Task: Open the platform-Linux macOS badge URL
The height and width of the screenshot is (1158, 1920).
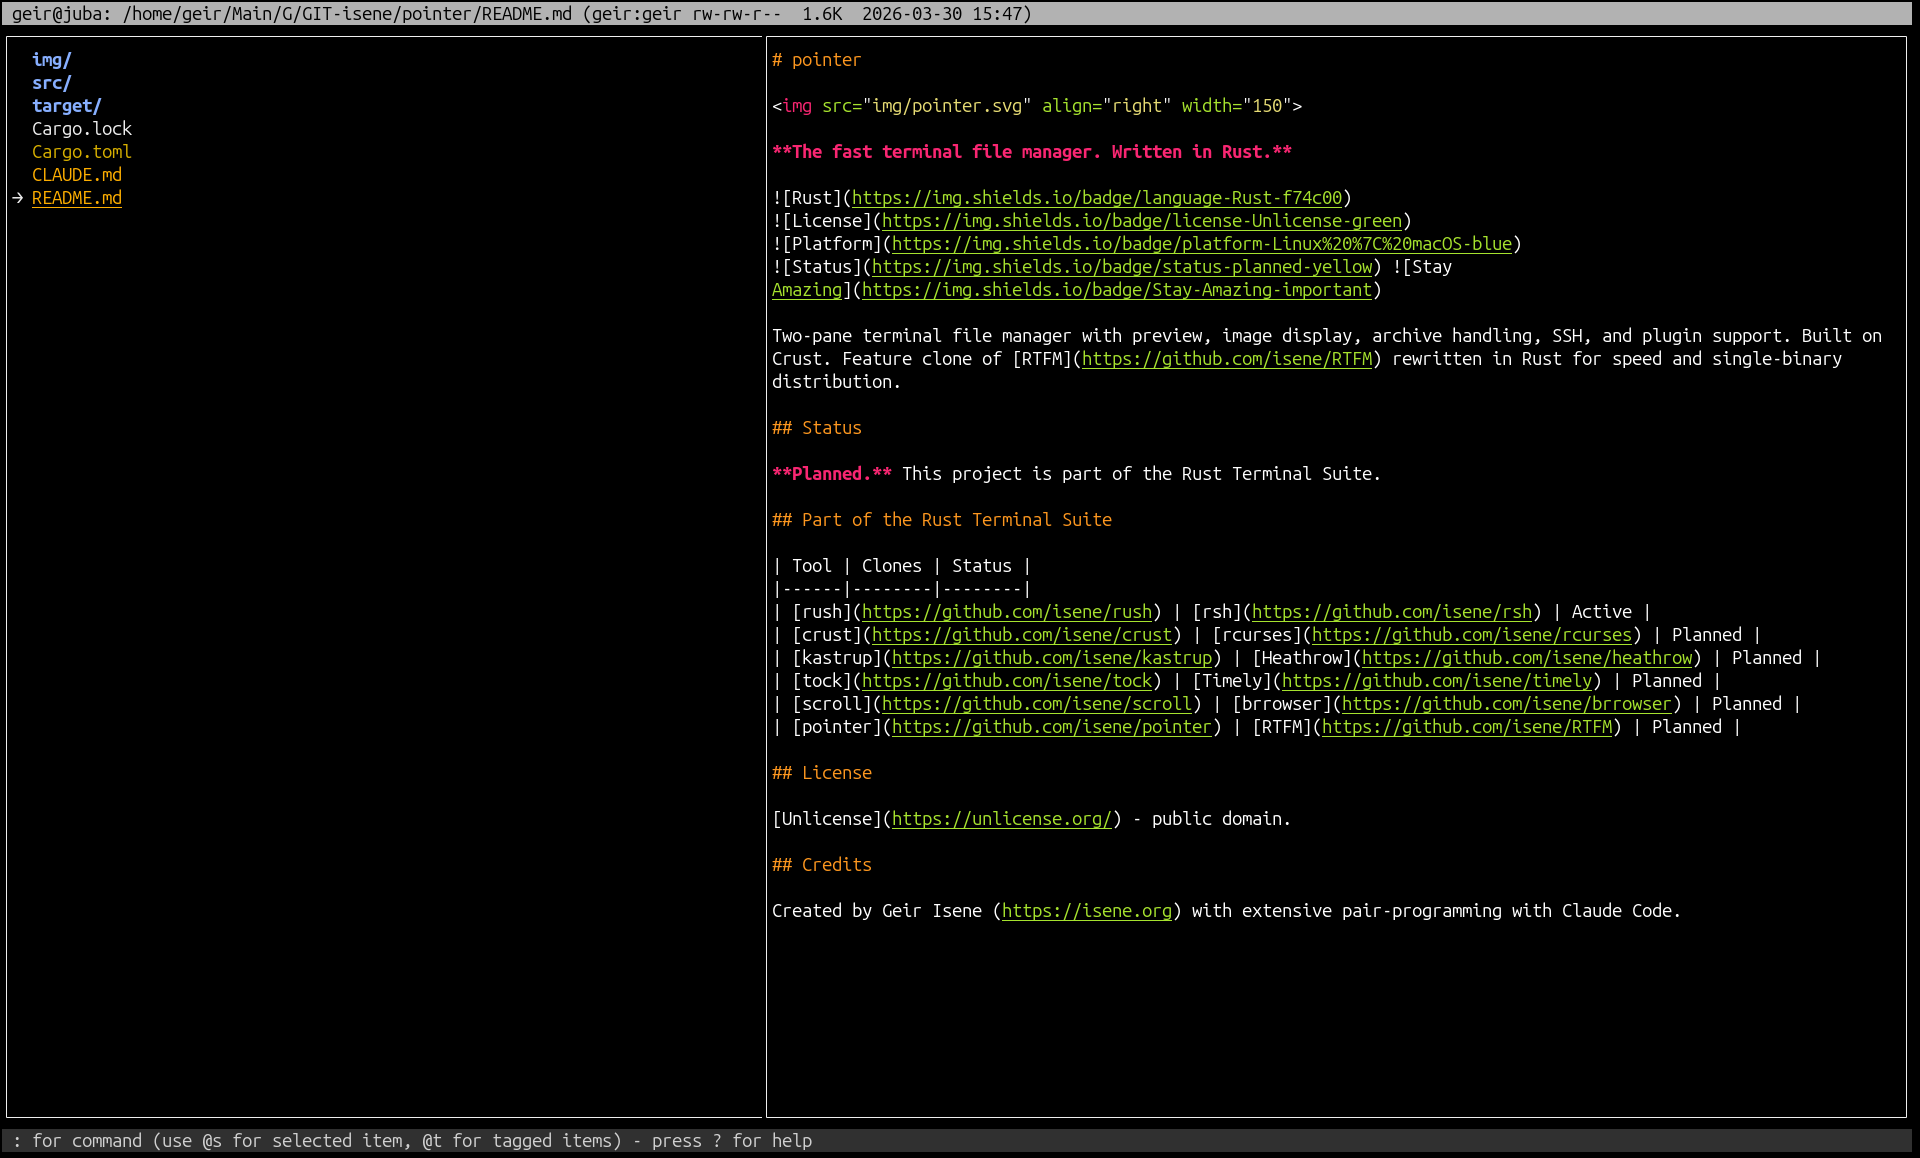Action: pyautogui.click(x=1202, y=244)
